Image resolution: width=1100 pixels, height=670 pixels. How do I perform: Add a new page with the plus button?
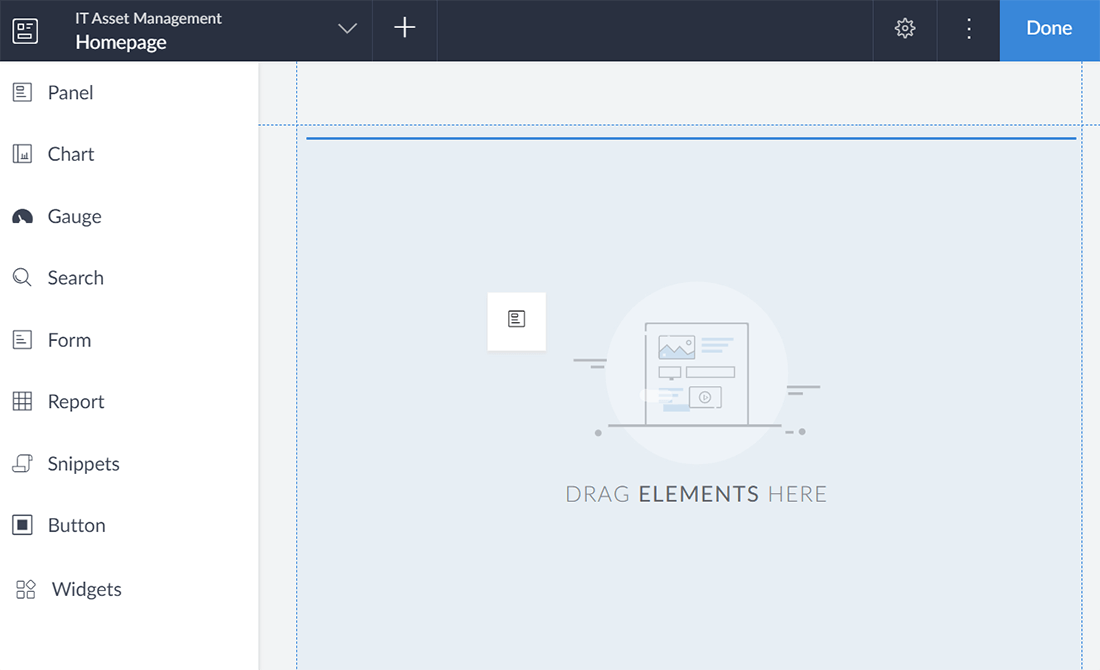click(x=404, y=28)
